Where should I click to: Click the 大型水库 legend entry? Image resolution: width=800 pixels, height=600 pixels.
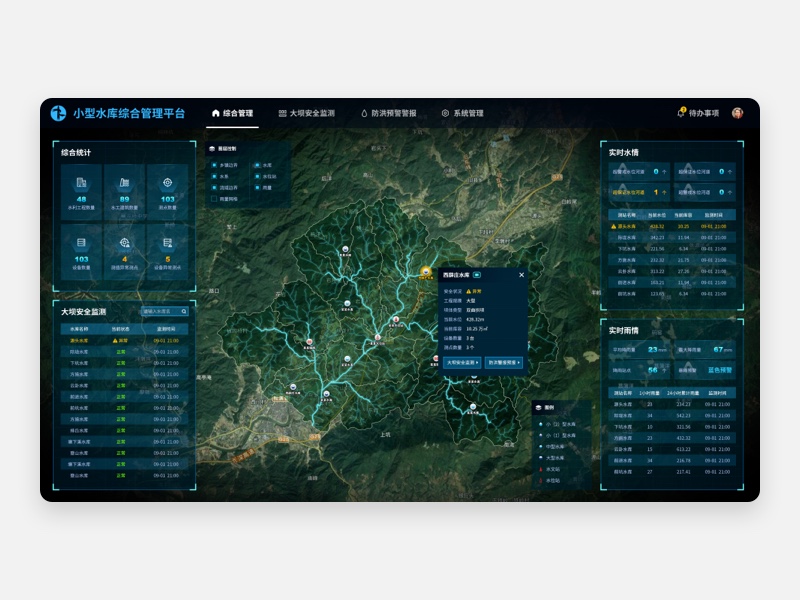(x=552, y=458)
